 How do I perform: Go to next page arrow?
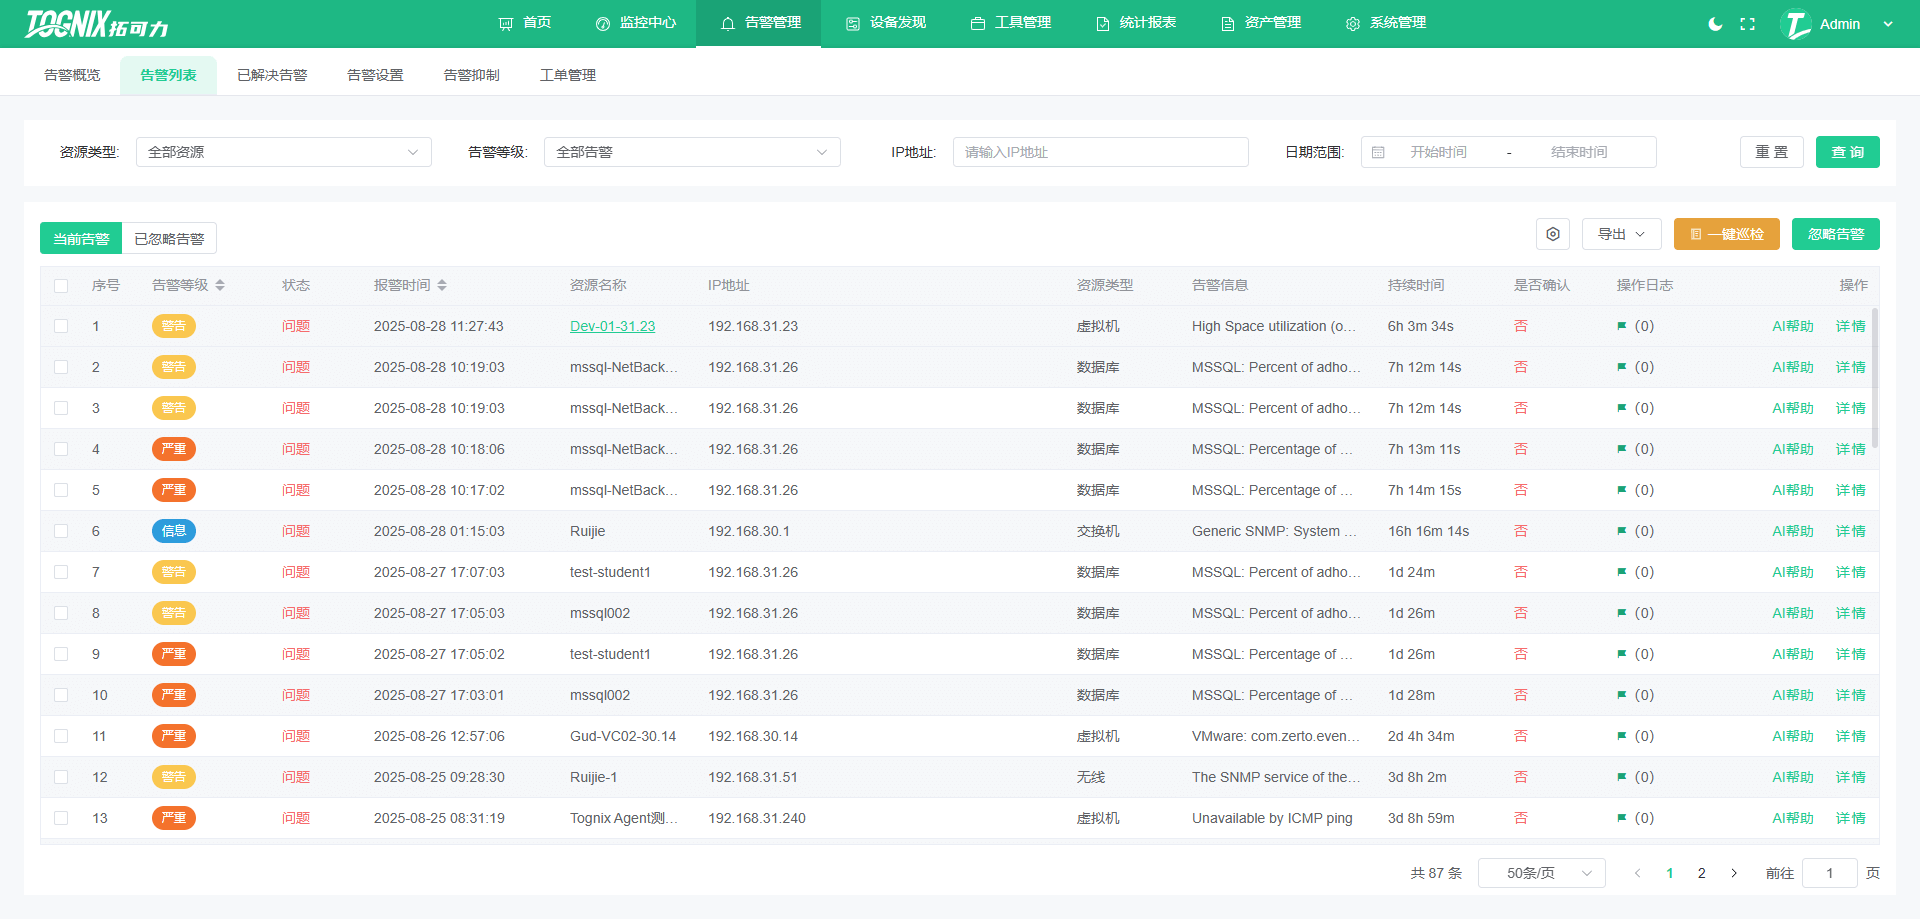pyautogui.click(x=1734, y=873)
